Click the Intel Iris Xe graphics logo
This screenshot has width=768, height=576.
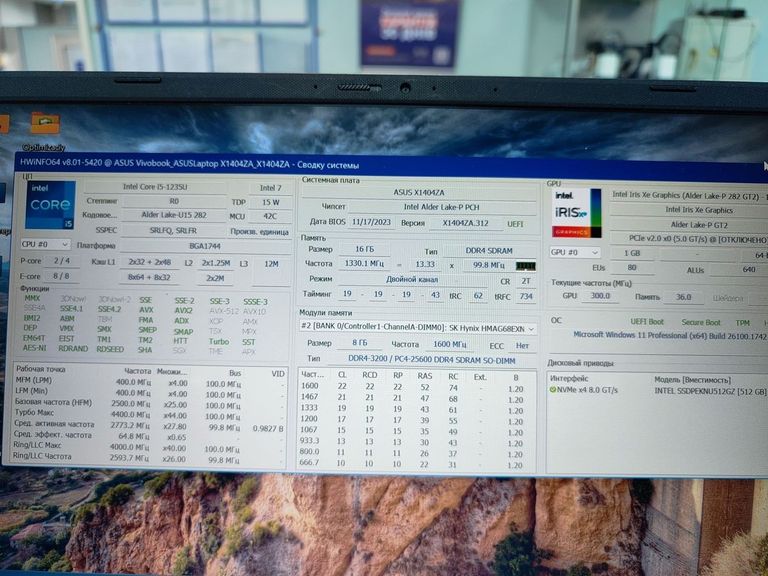578,213
